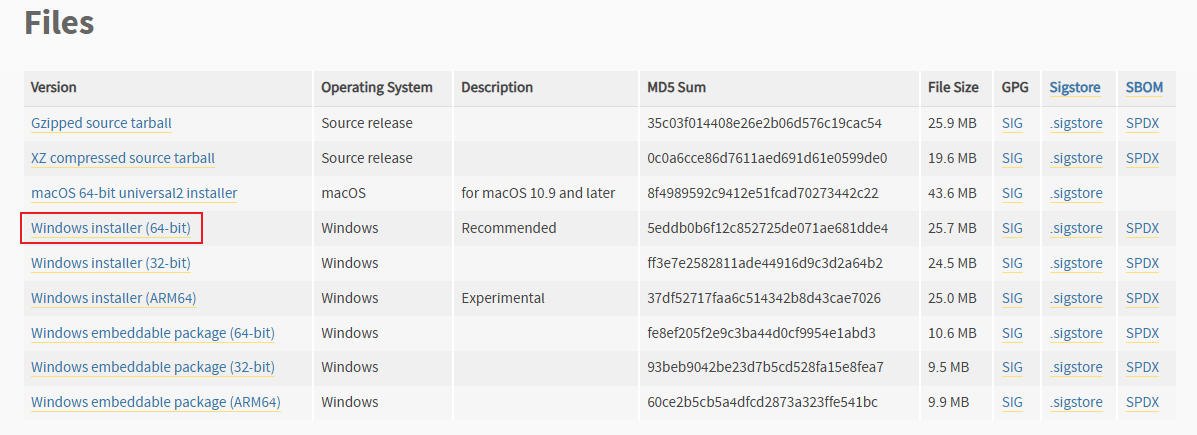Viewport: 1197px width, 435px height.
Task: Select the Windows installer (32-bit) link
Action: 111,263
